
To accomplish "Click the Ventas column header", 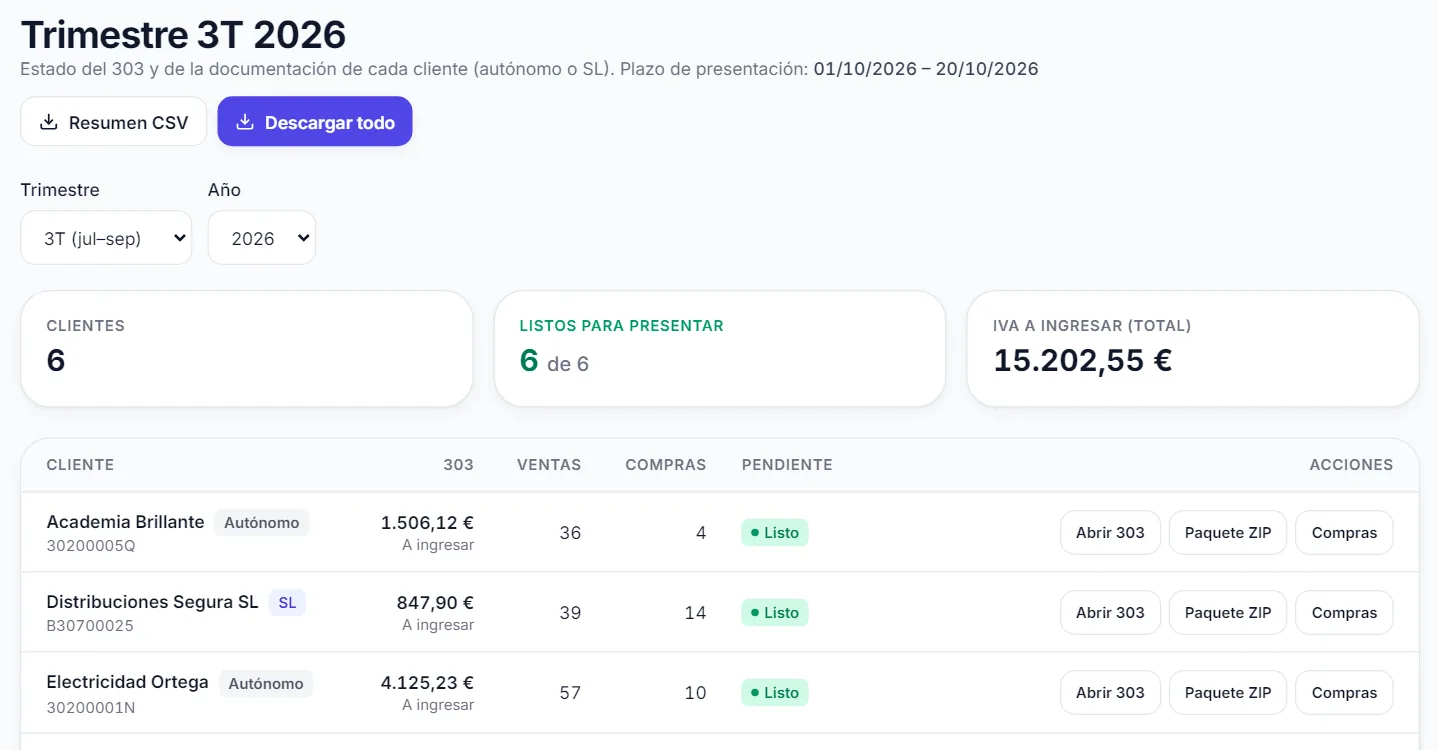I will click(x=549, y=465).
